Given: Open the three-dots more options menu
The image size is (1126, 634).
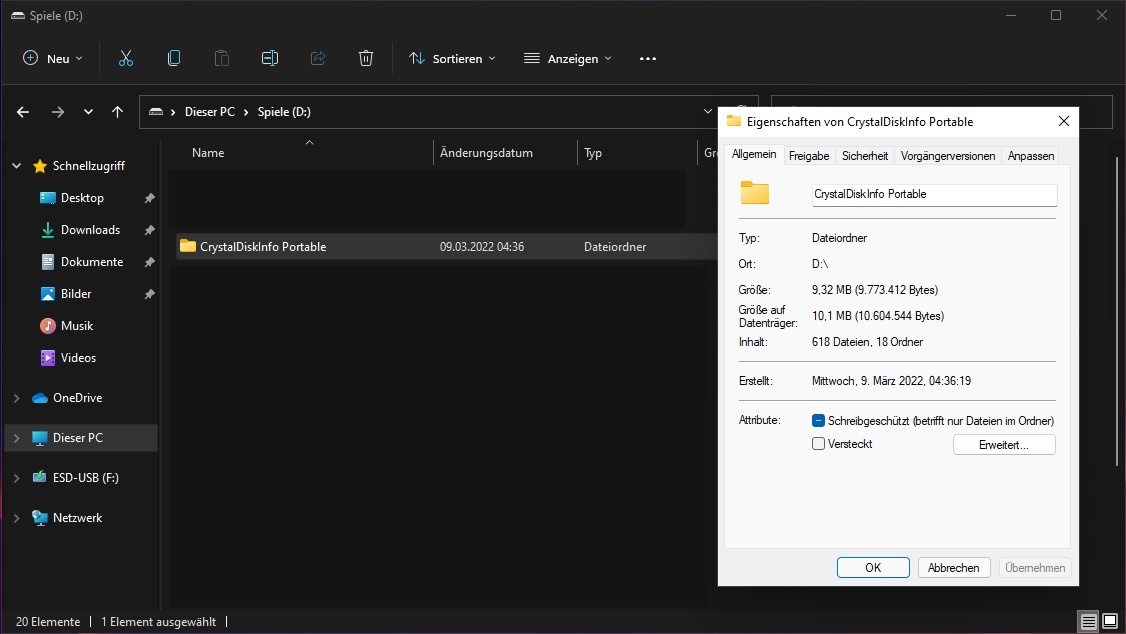Looking at the screenshot, I should [648, 59].
